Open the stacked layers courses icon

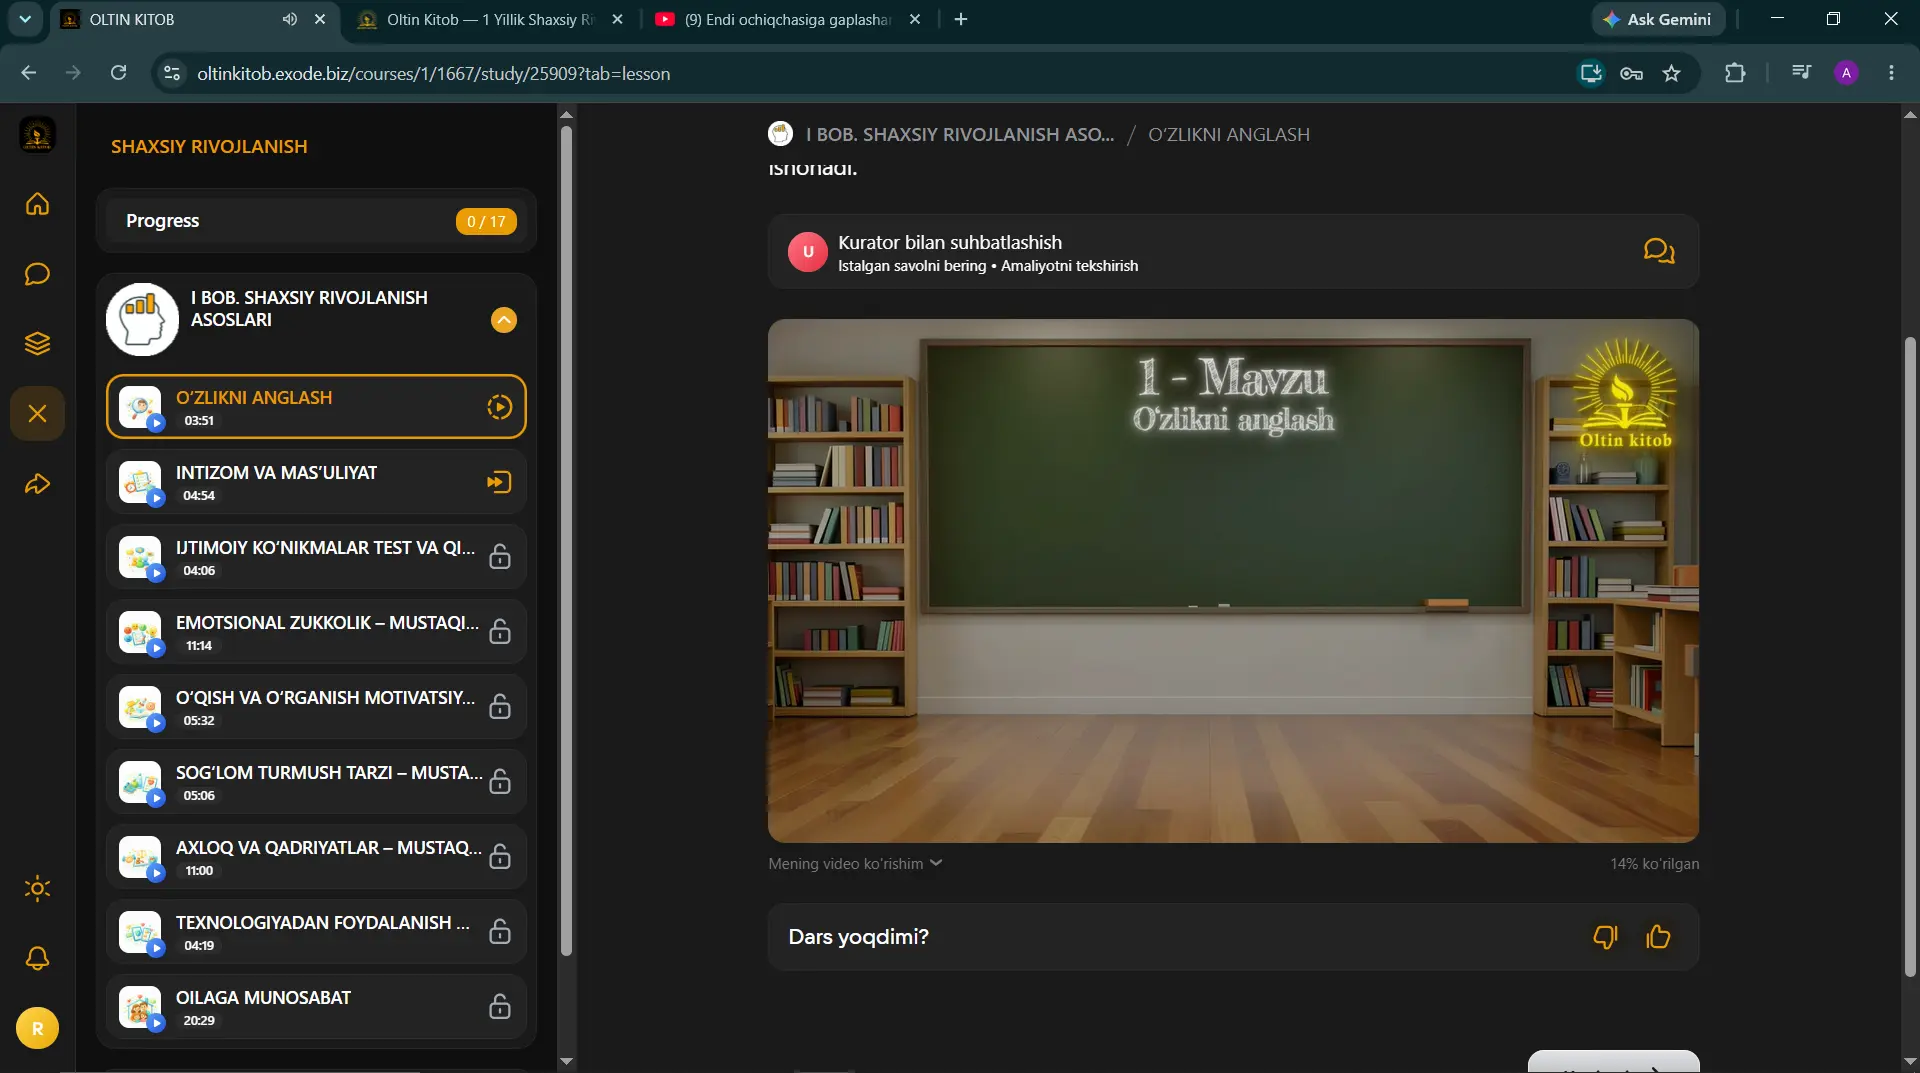[37, 344]
